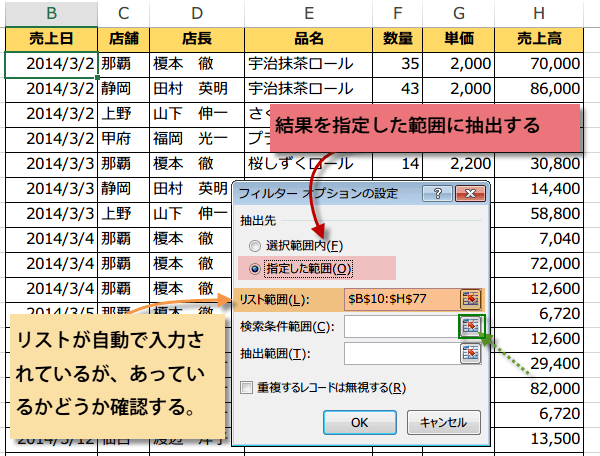This screenshot has width=600, height=456.
Task: Focus the リスト範囲 input field
Action: pyautogui.click(x=402, y=300)
